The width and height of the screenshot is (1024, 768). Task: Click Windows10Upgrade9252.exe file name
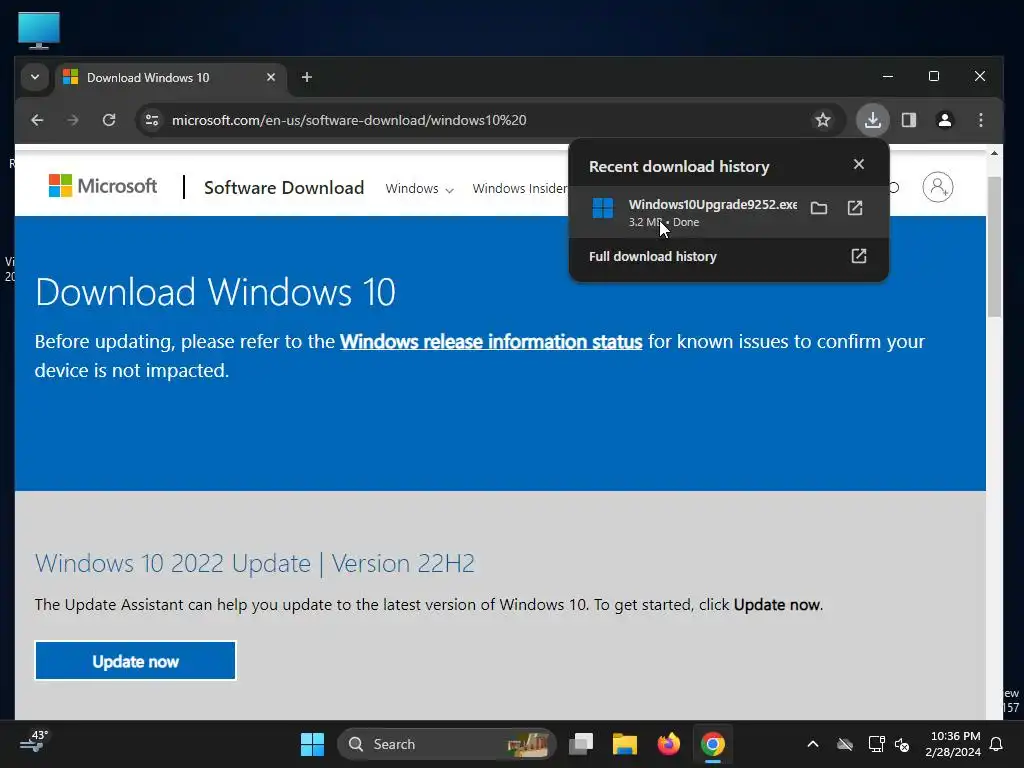[712, 204]
